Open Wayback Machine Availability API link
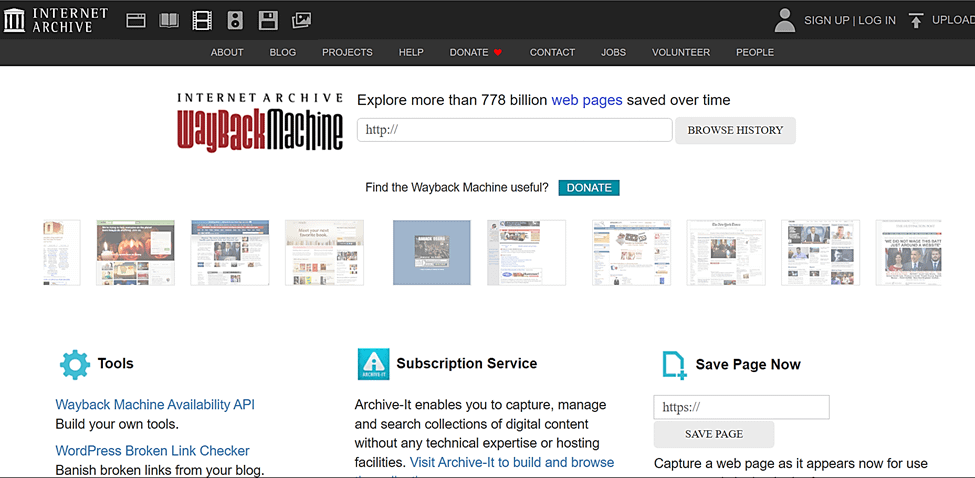Screen dimensions: 975x478 pyautogui.click(x=155, y=405)
